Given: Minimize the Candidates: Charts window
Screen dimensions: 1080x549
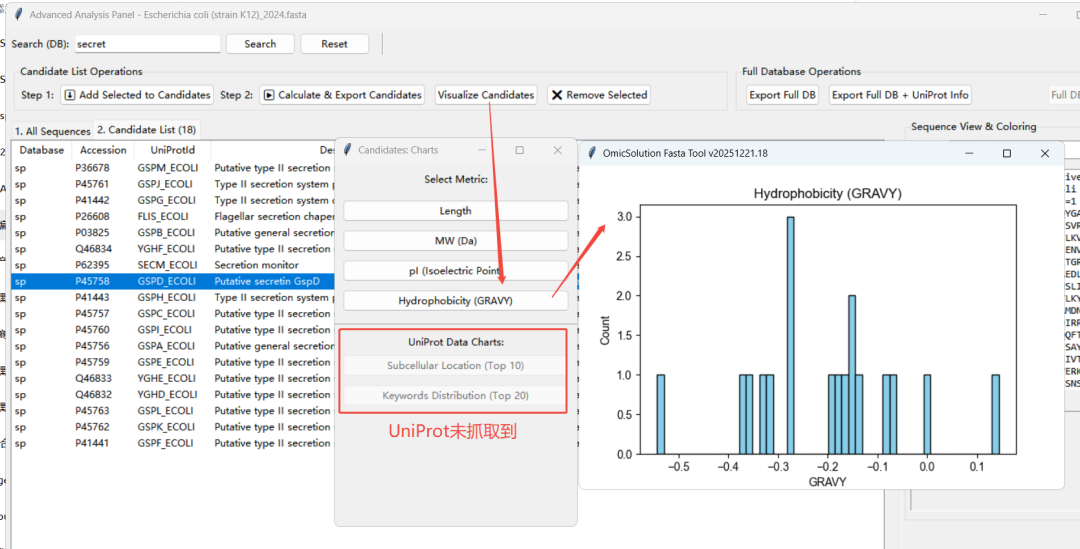Looking at the screenshot, I should [482, 150].
